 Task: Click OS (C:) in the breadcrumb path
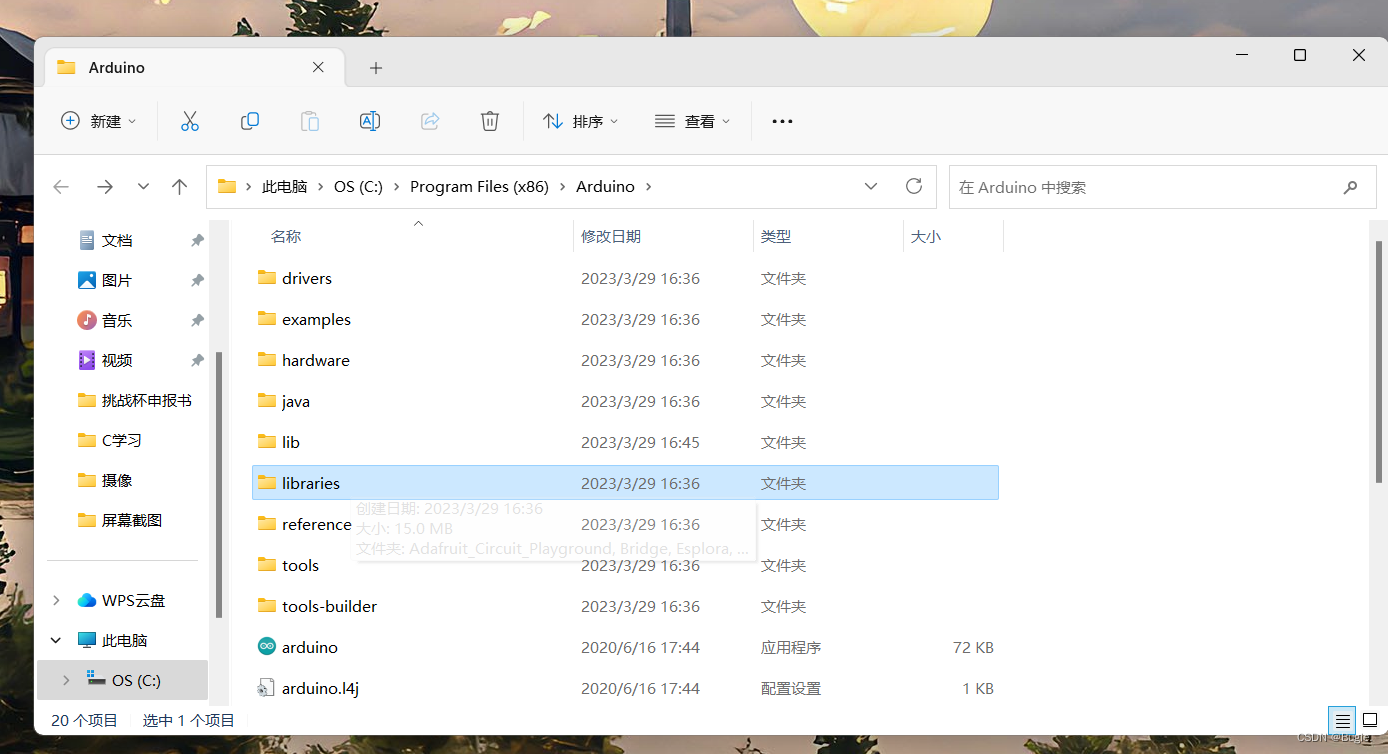point(358,187)
